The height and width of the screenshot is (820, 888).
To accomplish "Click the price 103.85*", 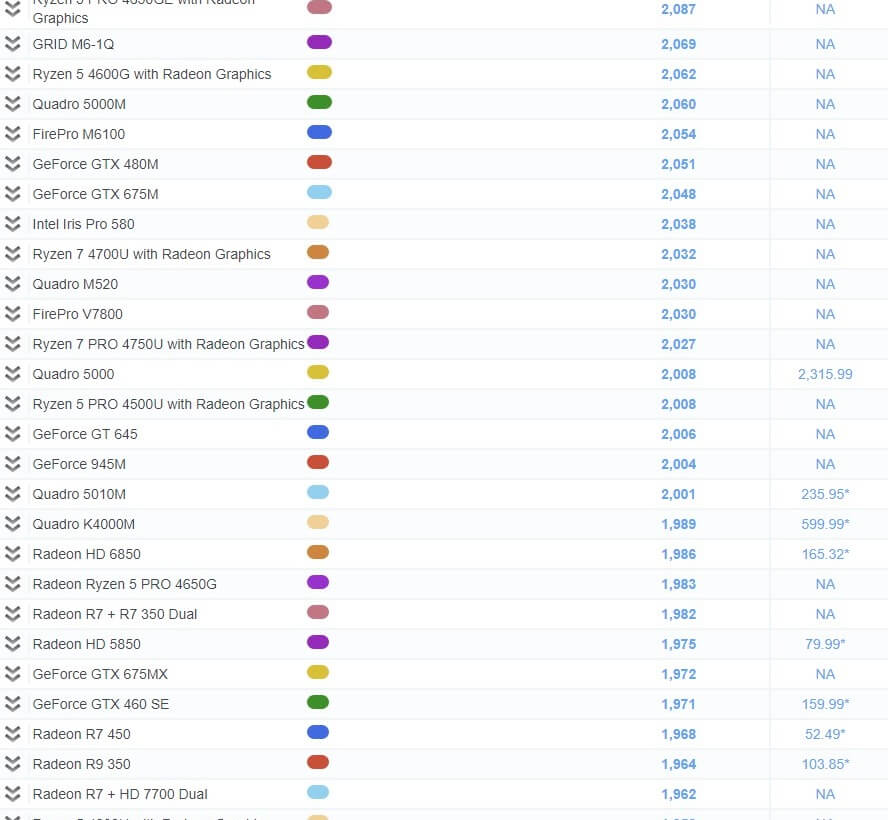I will click(x=825, y=765).
